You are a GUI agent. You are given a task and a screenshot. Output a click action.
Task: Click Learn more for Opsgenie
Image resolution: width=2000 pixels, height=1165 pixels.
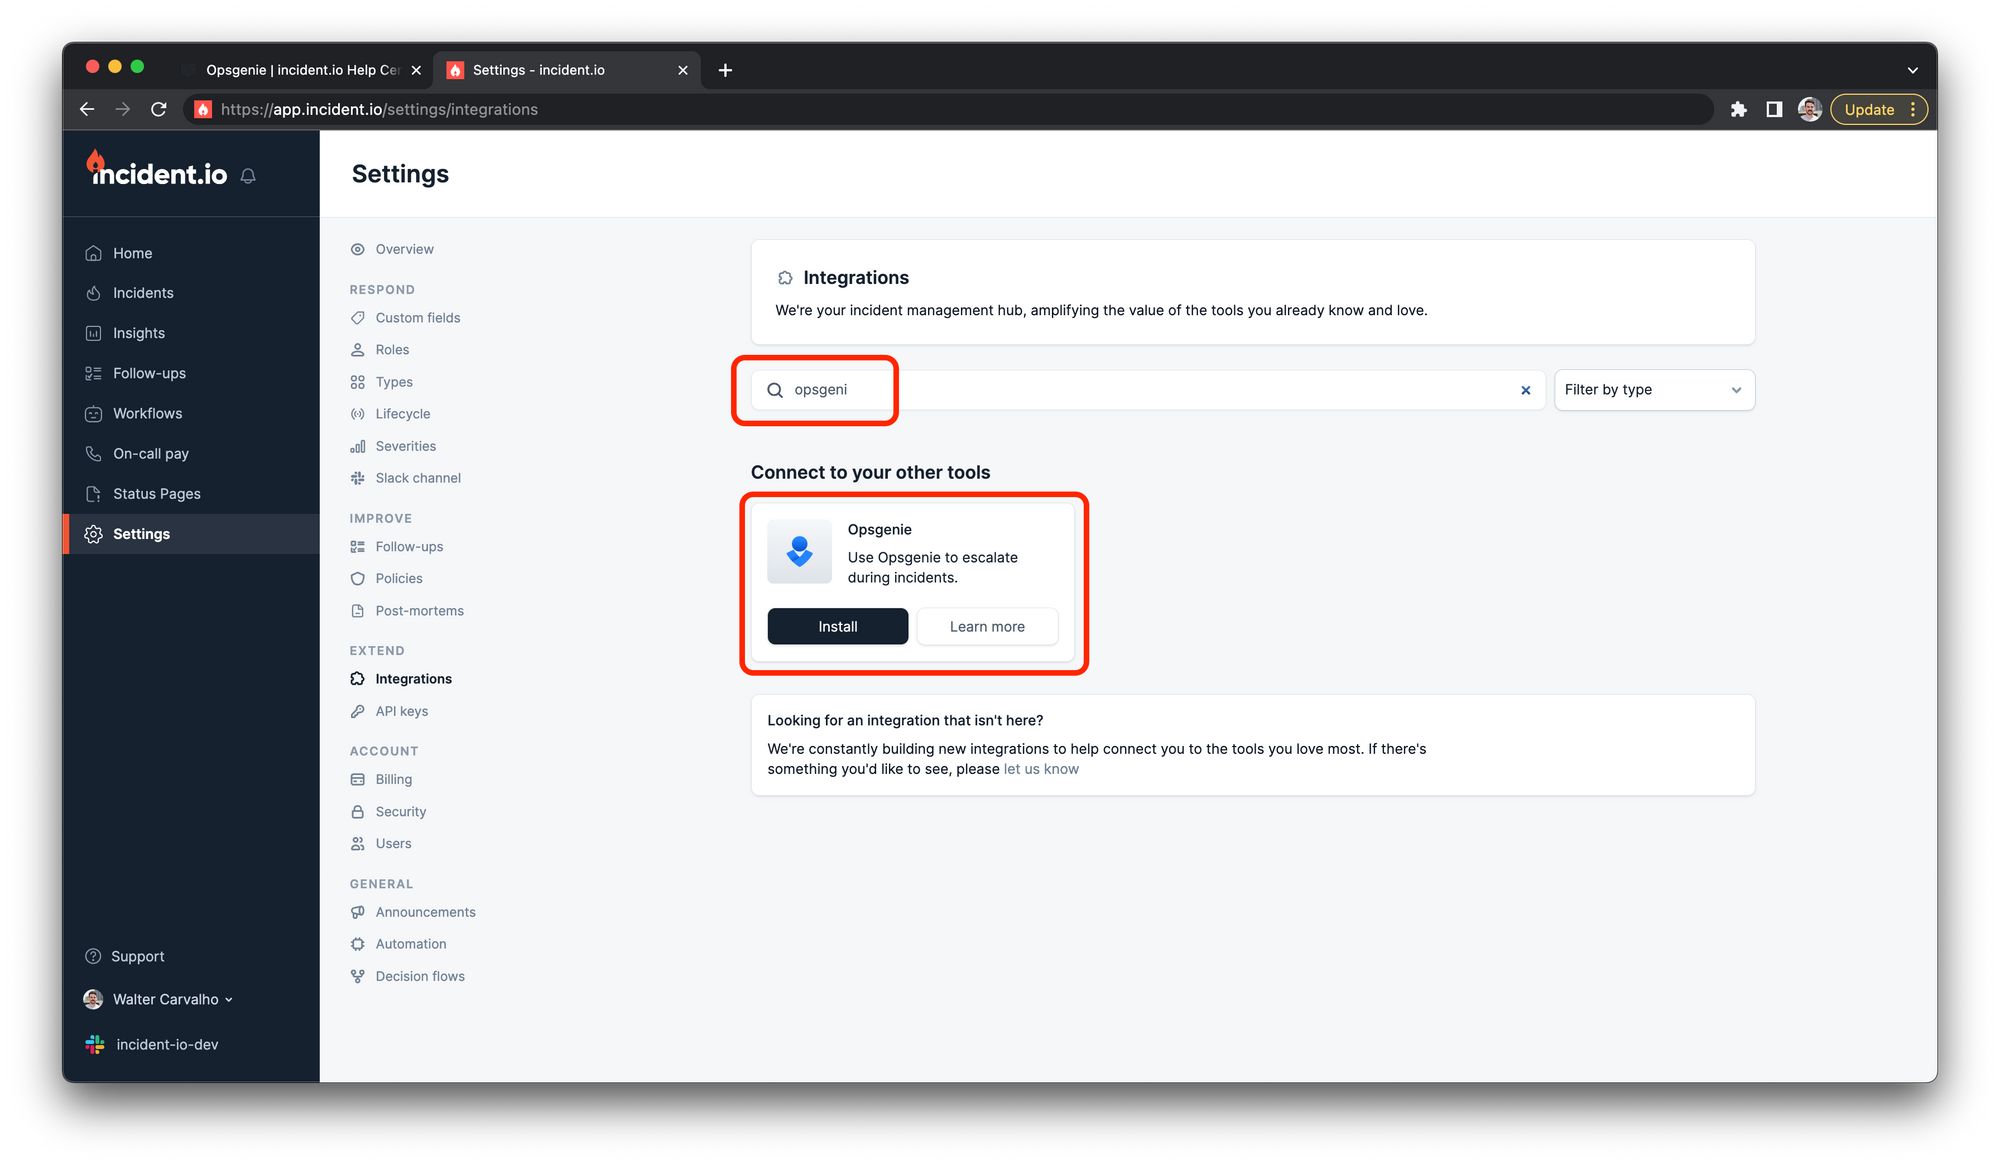point(986,627)
